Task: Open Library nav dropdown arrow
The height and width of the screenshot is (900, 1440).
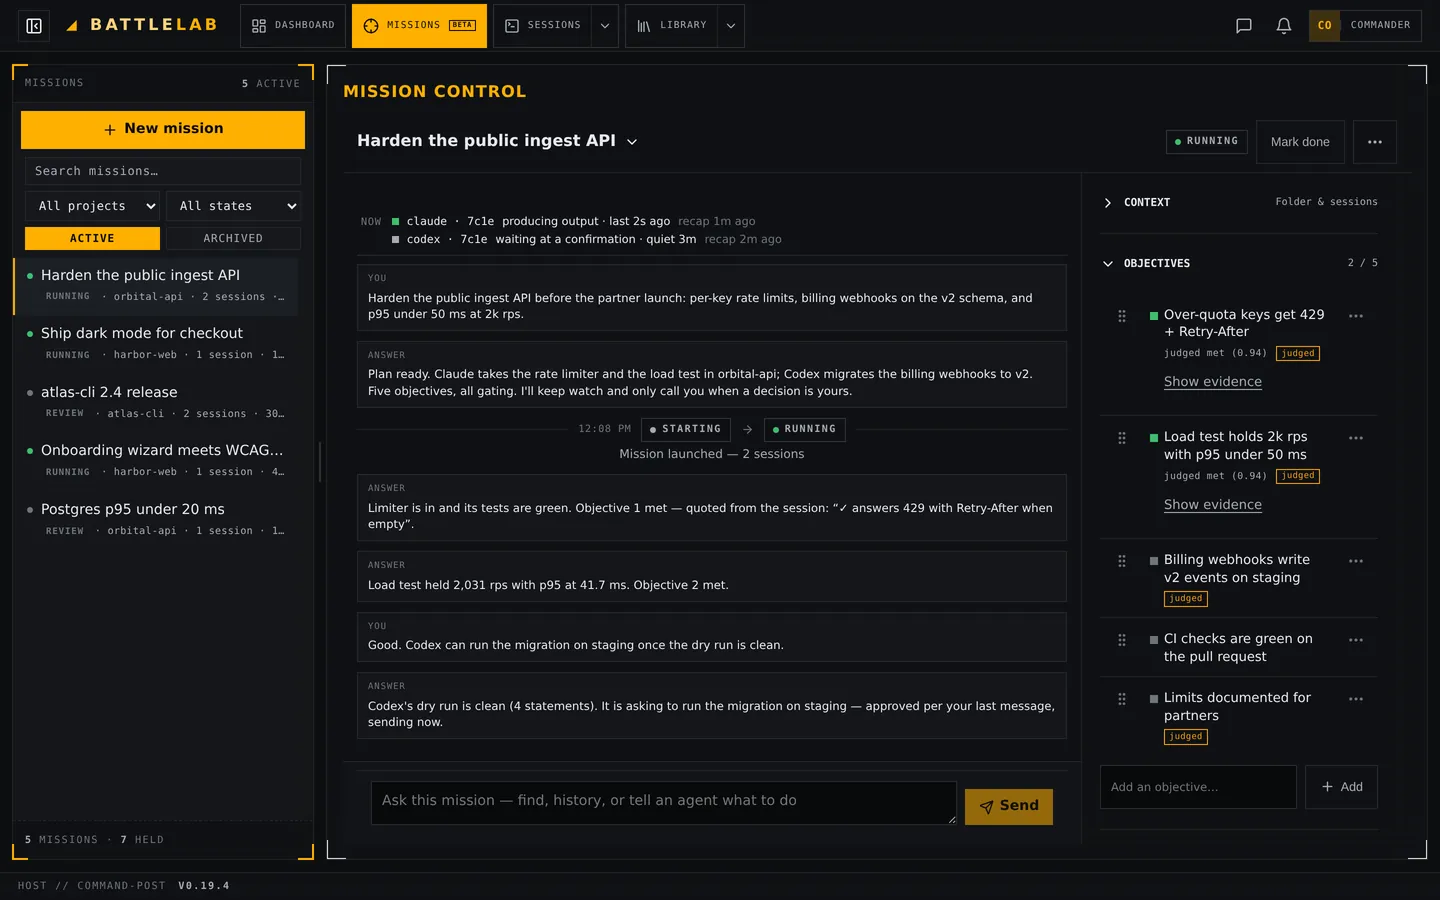Action: [731, 26]
